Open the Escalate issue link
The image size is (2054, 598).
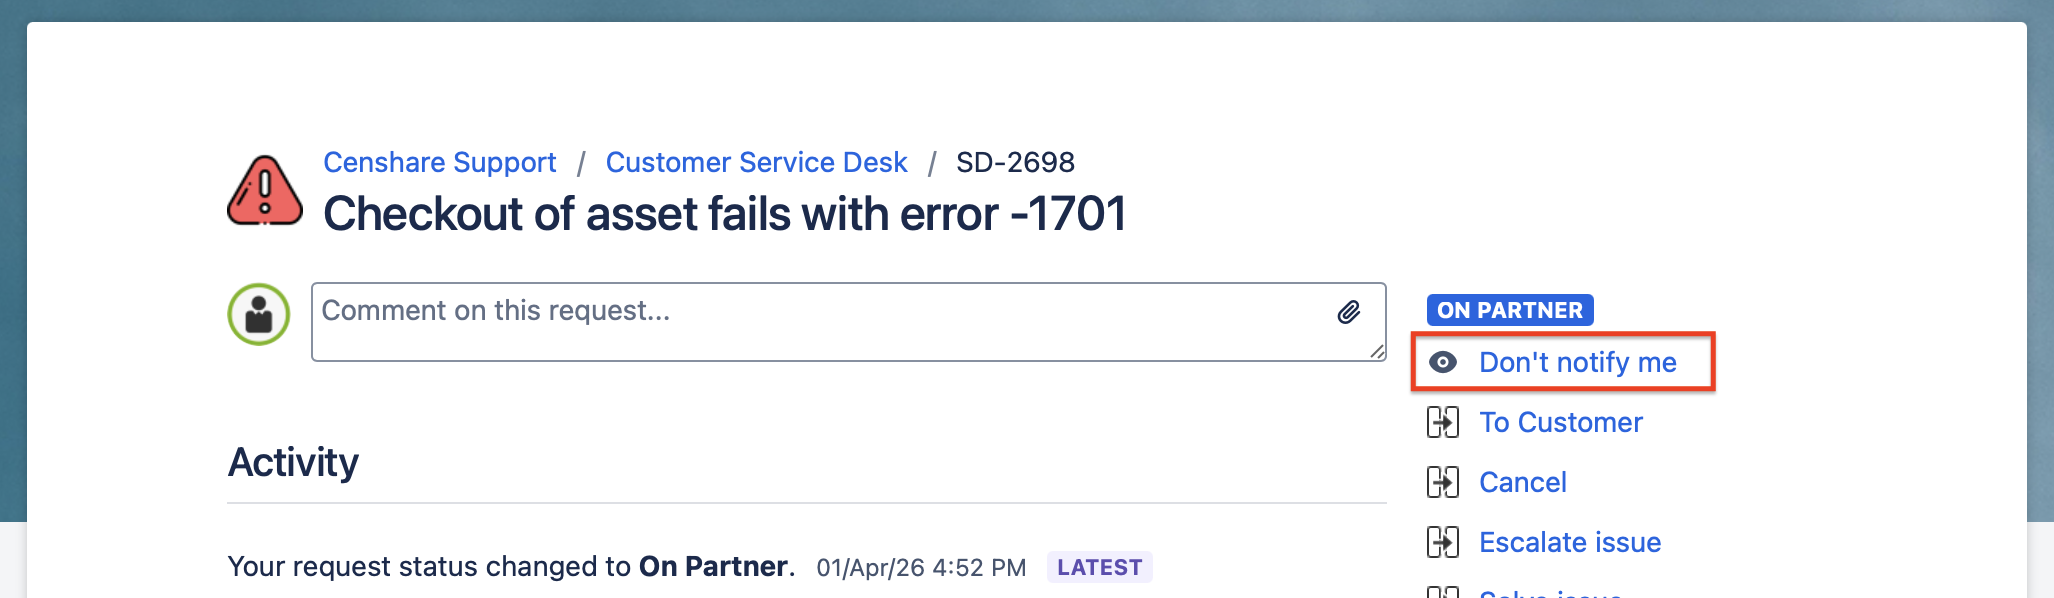(1569, 542)
